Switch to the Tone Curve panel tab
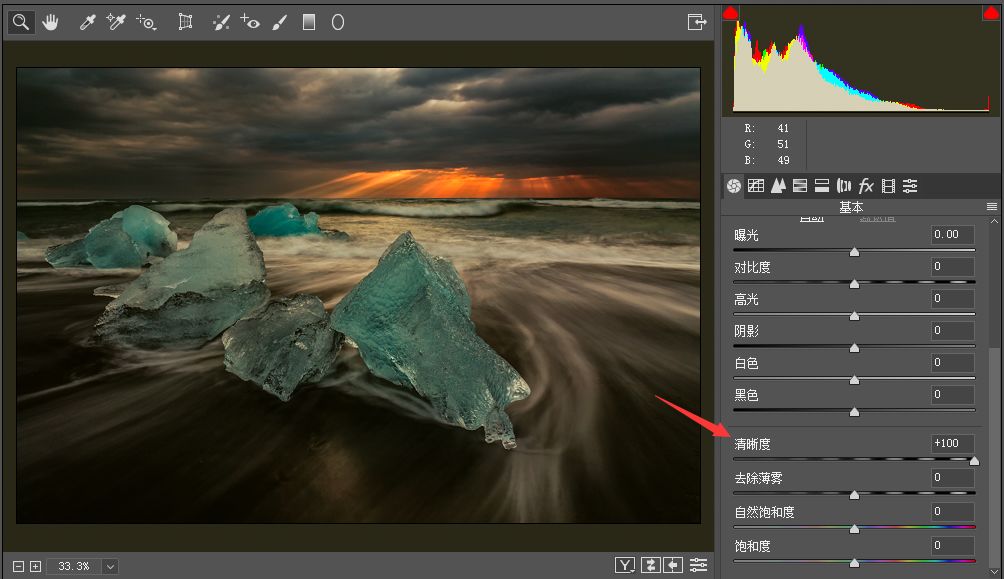The image size is (1004, 579). (x=756, y=185)
